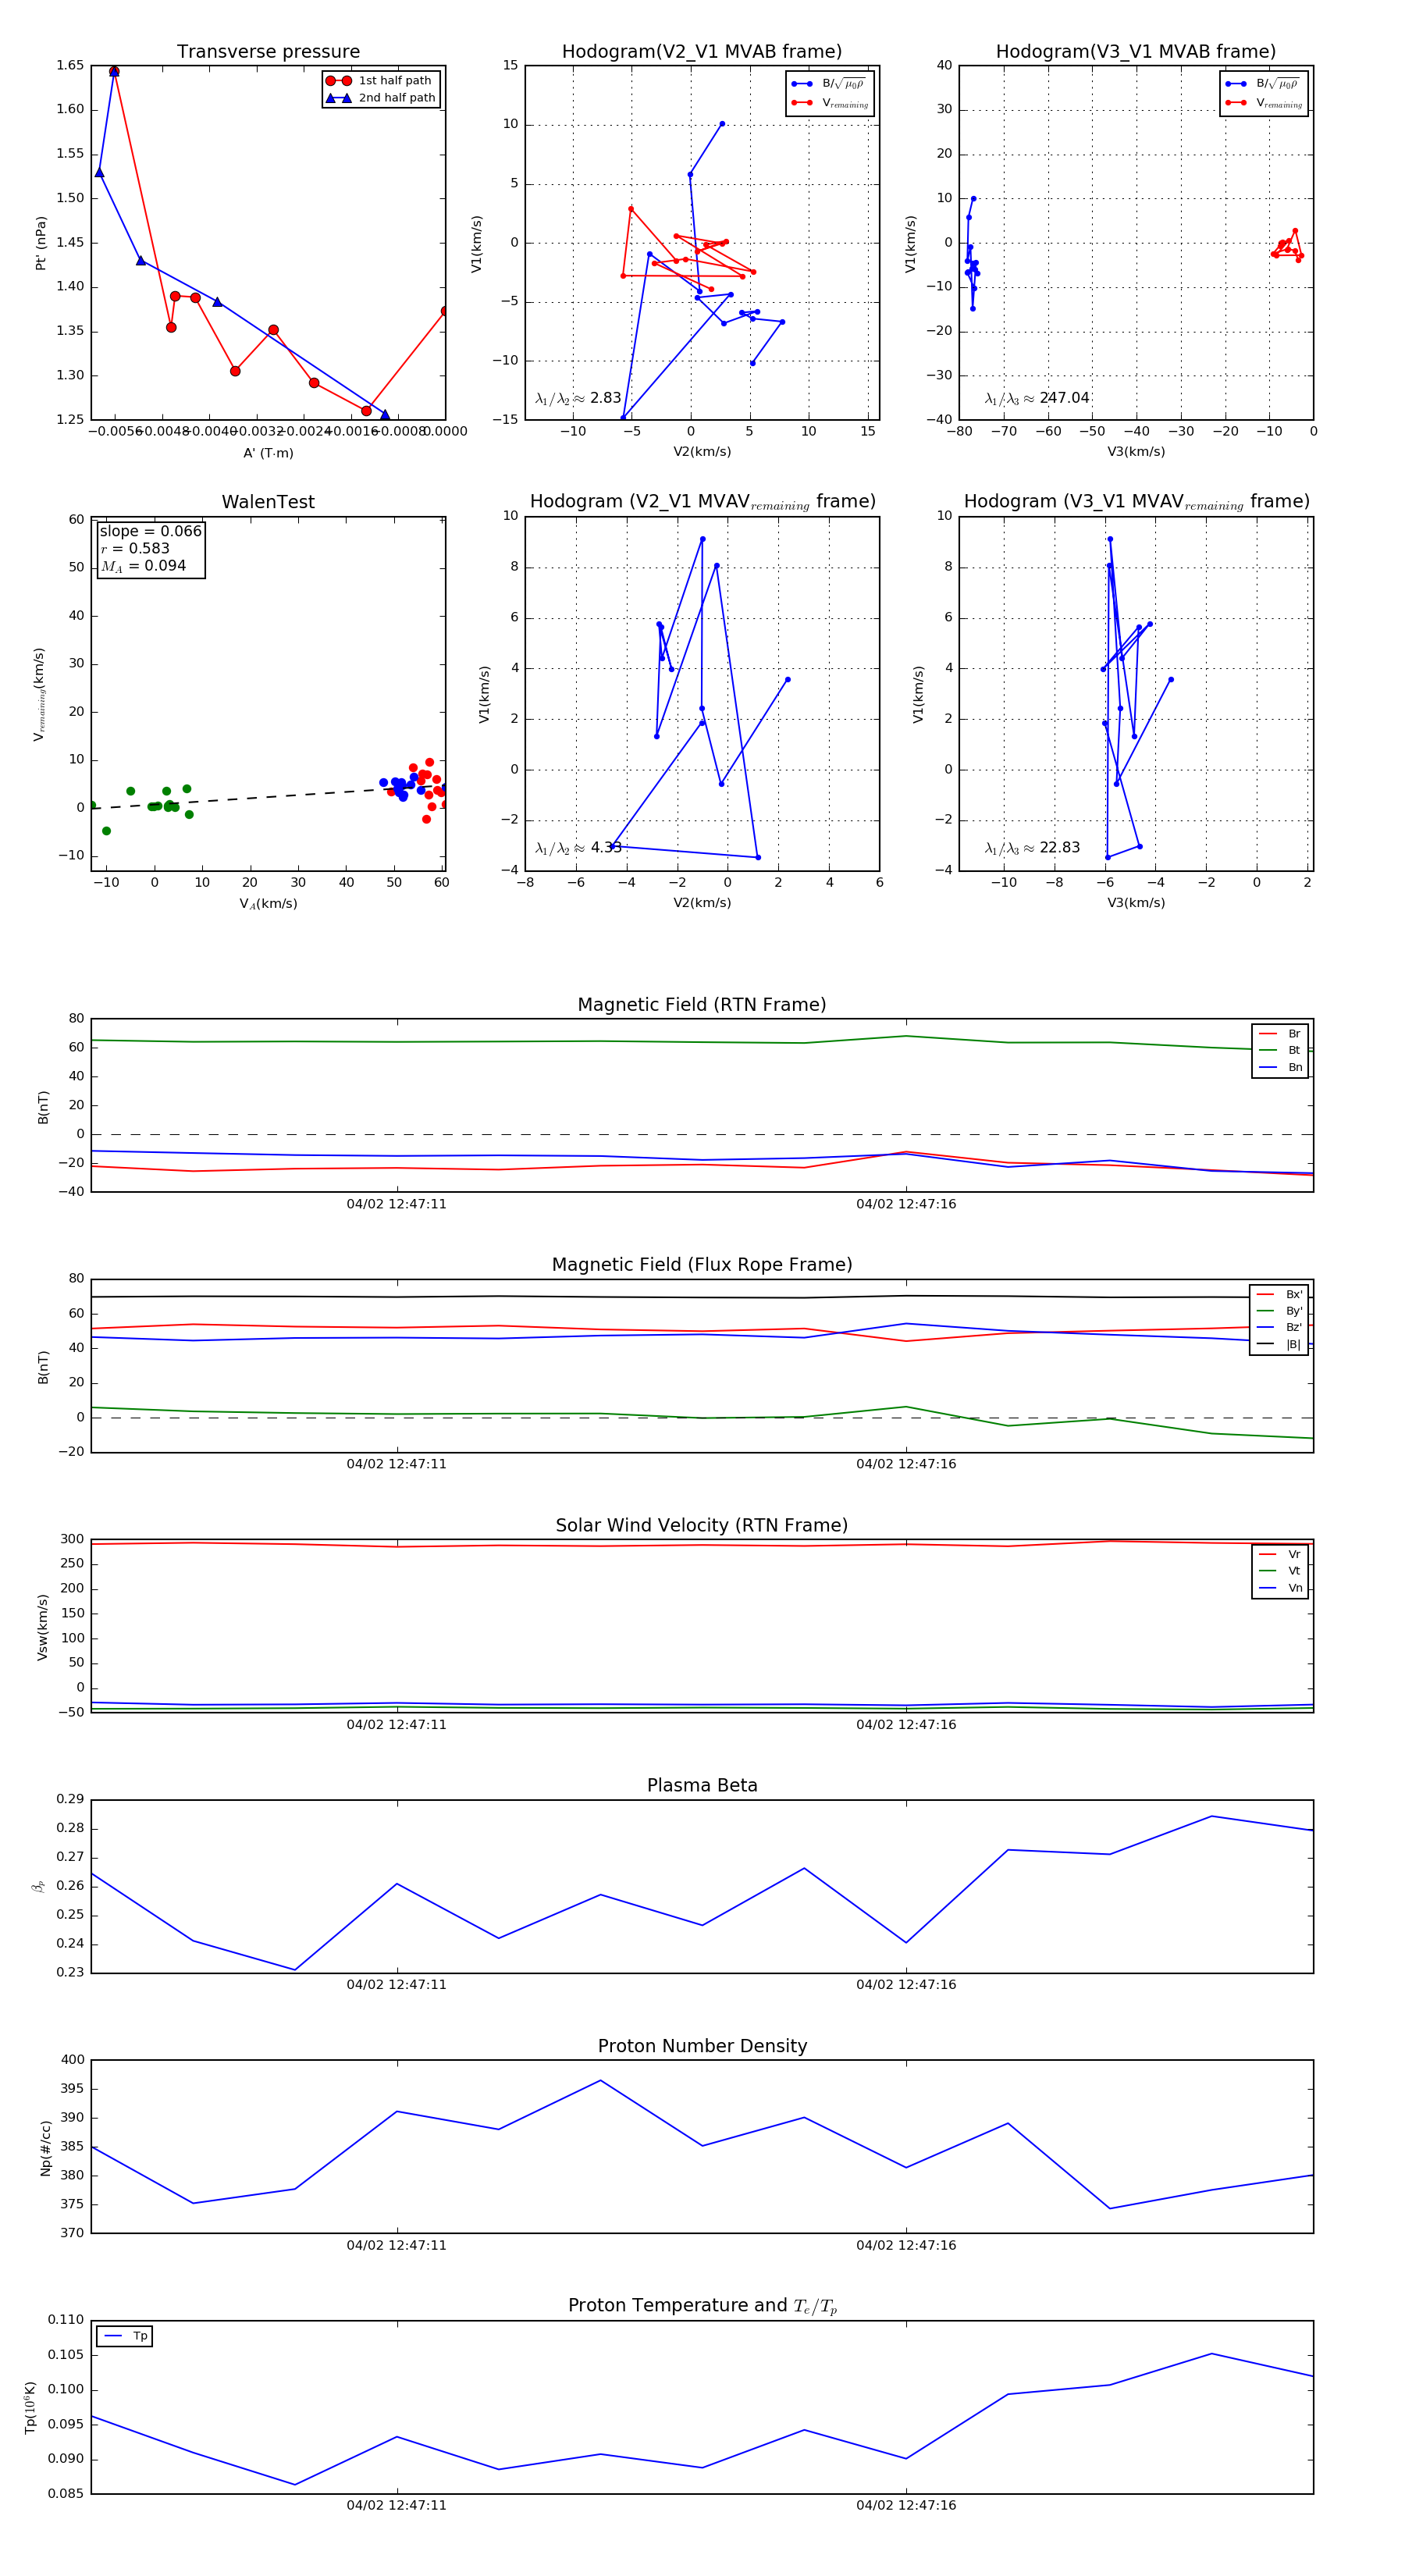Click the 'WalenTest' plot title
The image size is (1405, 2576).
[x=268, y=502]
